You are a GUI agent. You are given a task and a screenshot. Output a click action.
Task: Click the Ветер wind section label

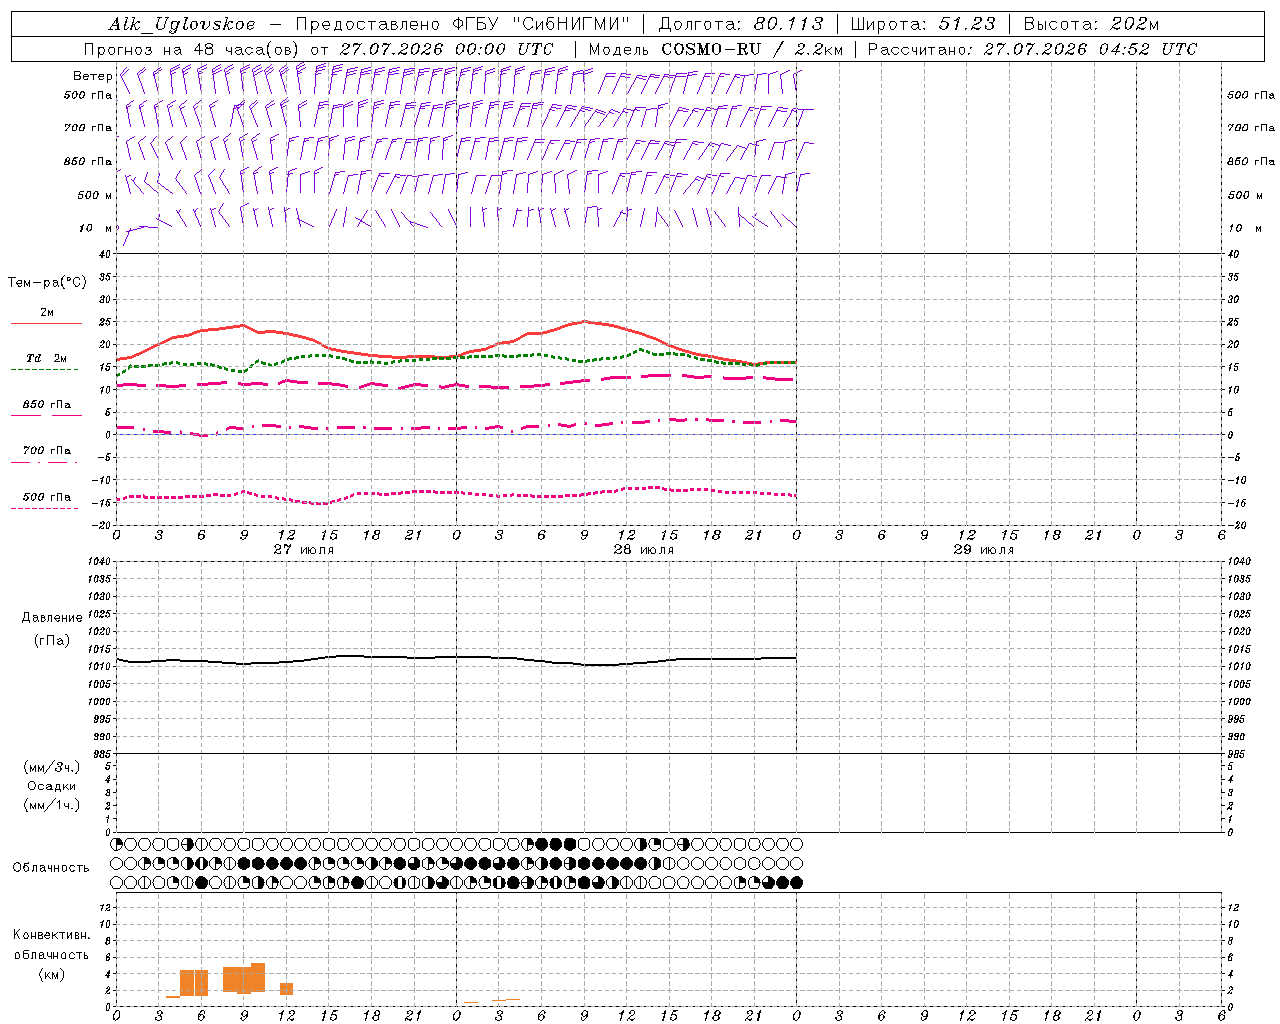coord(92,76)
